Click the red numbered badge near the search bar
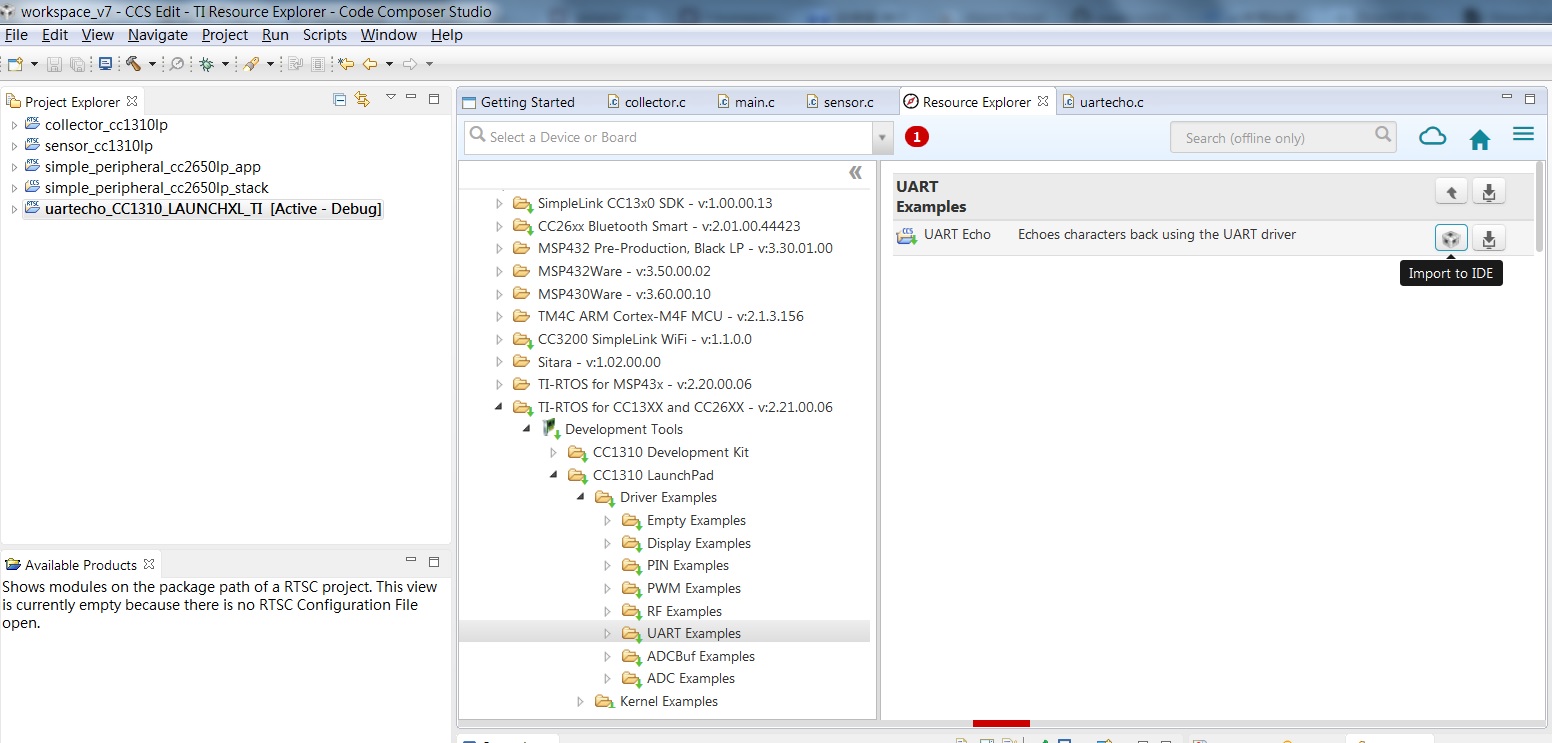This screenshot has height=743, width=1552. (916, 136)
